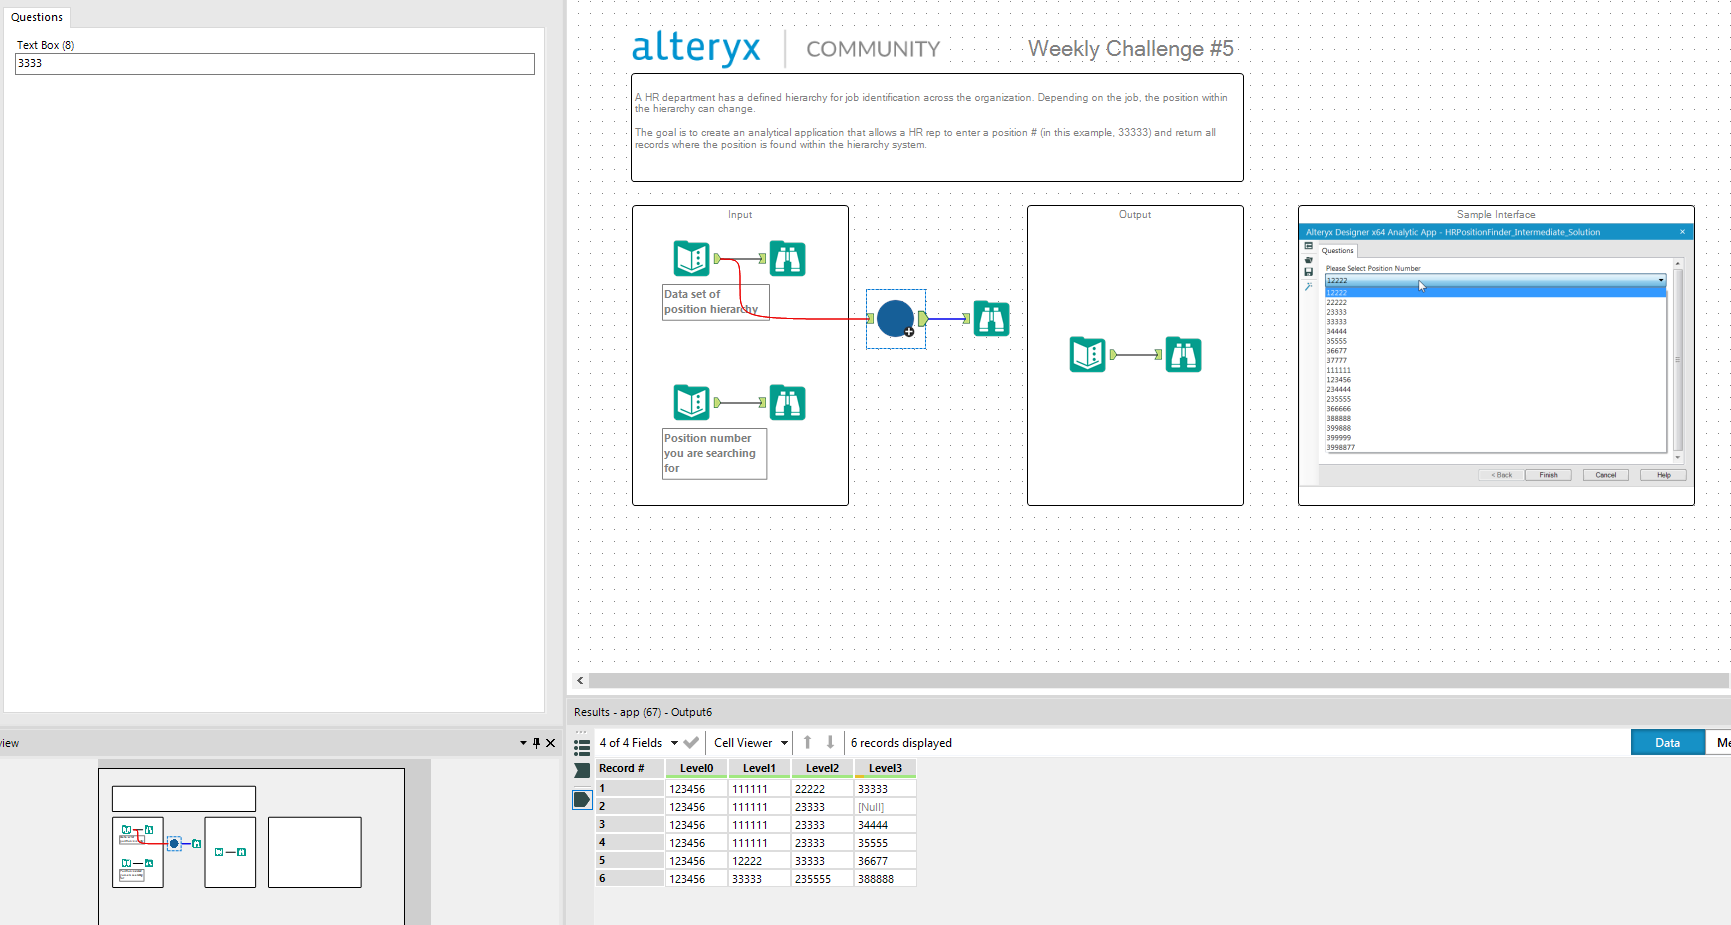Click the Cancel button in the sample interface
Viewport: 1731px width, 925px height.
[1605, 475]
